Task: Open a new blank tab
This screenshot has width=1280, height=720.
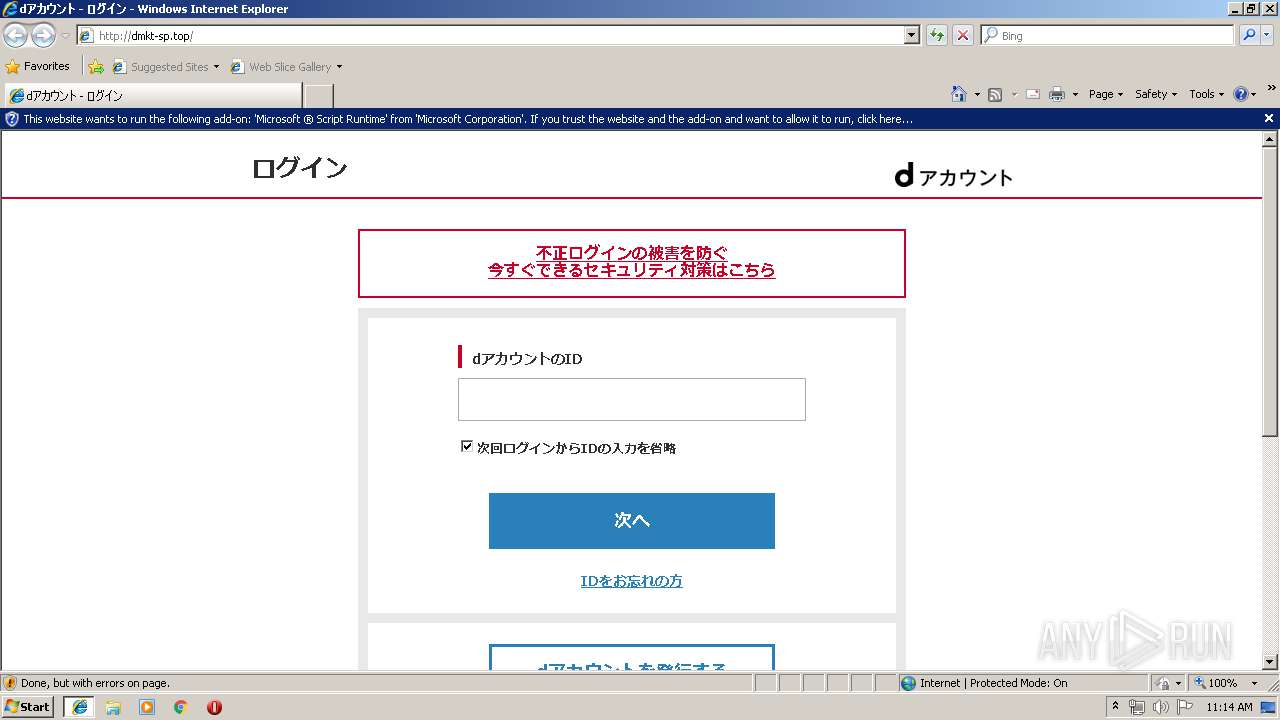Action: pyautogui.click(x=318, y=95)
